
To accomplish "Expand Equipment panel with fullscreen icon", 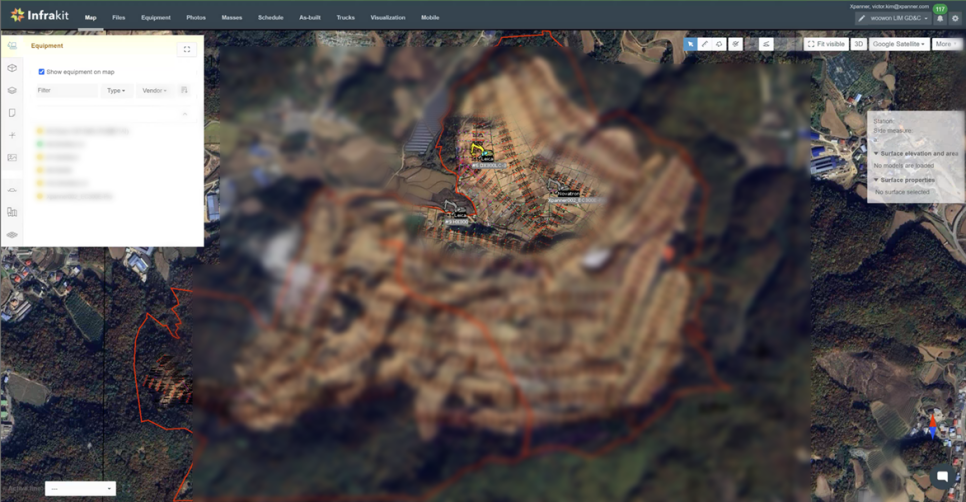I will pyautogui.click(x=187, y=49).
